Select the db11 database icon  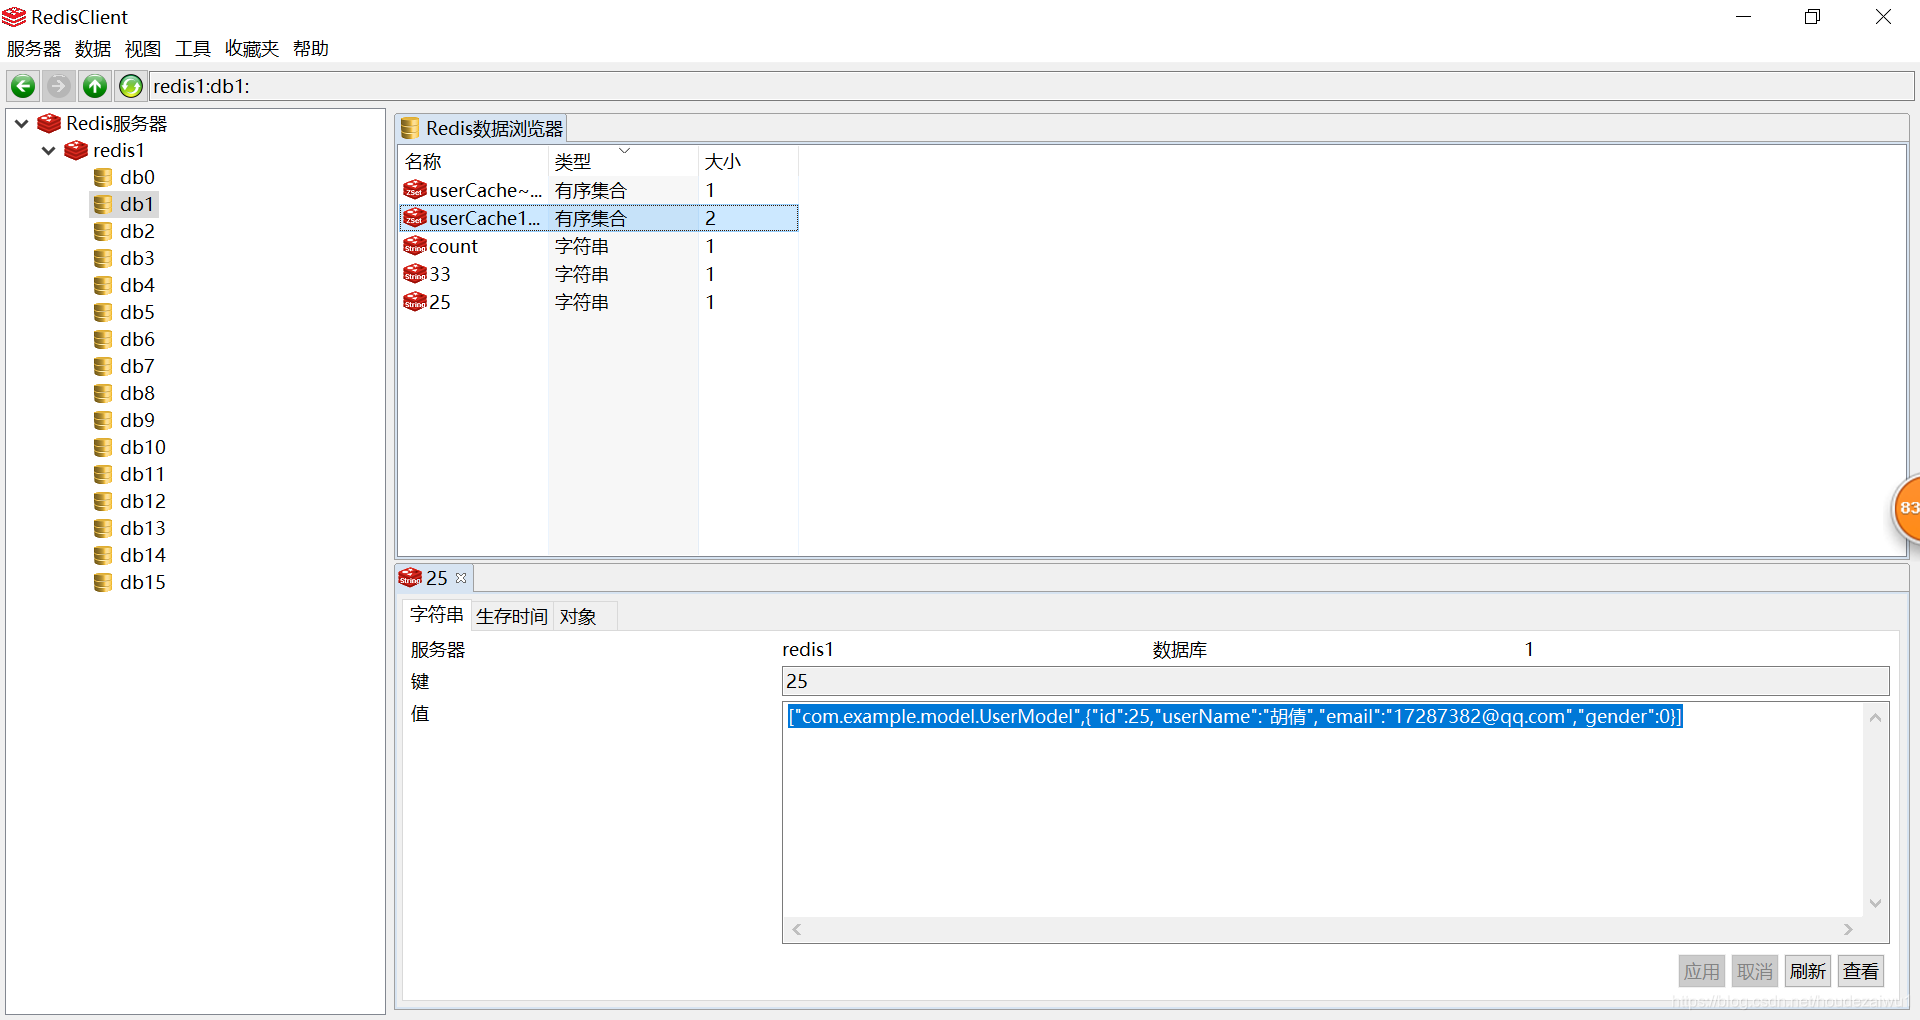(103, 474)
